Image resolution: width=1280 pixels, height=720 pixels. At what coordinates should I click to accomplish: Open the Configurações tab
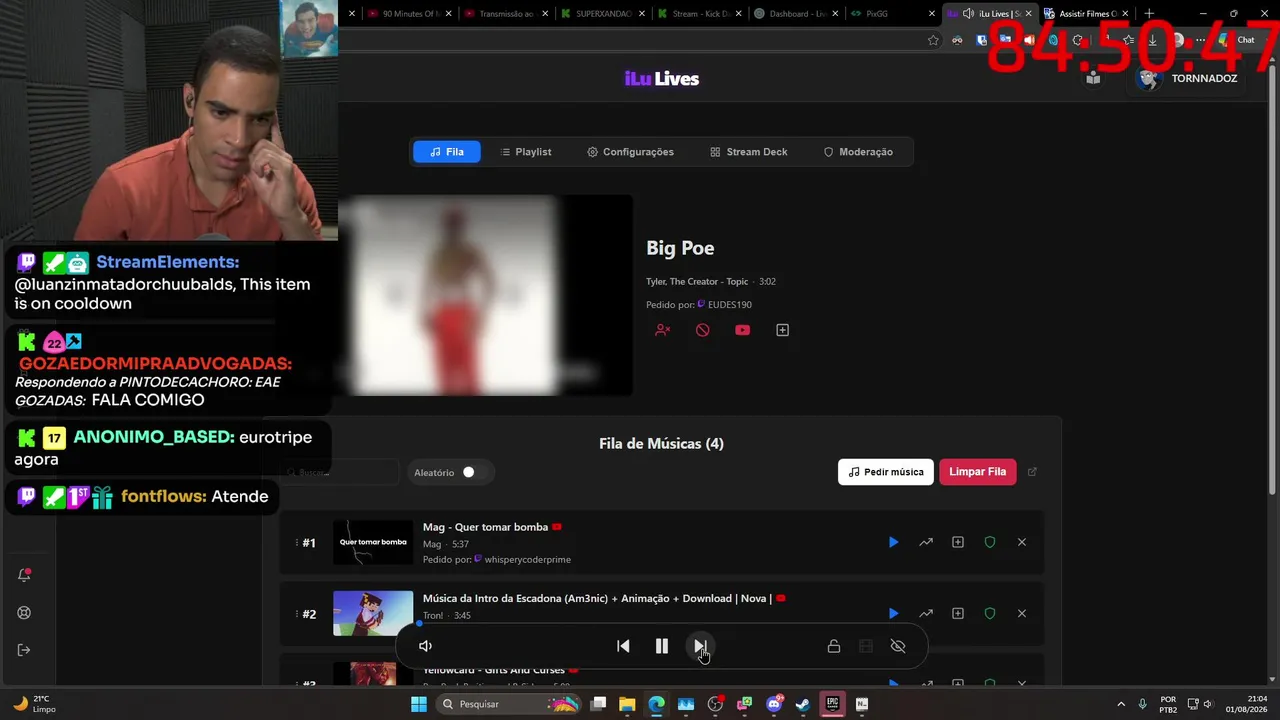pyautogui.click(x=630, y=152)
